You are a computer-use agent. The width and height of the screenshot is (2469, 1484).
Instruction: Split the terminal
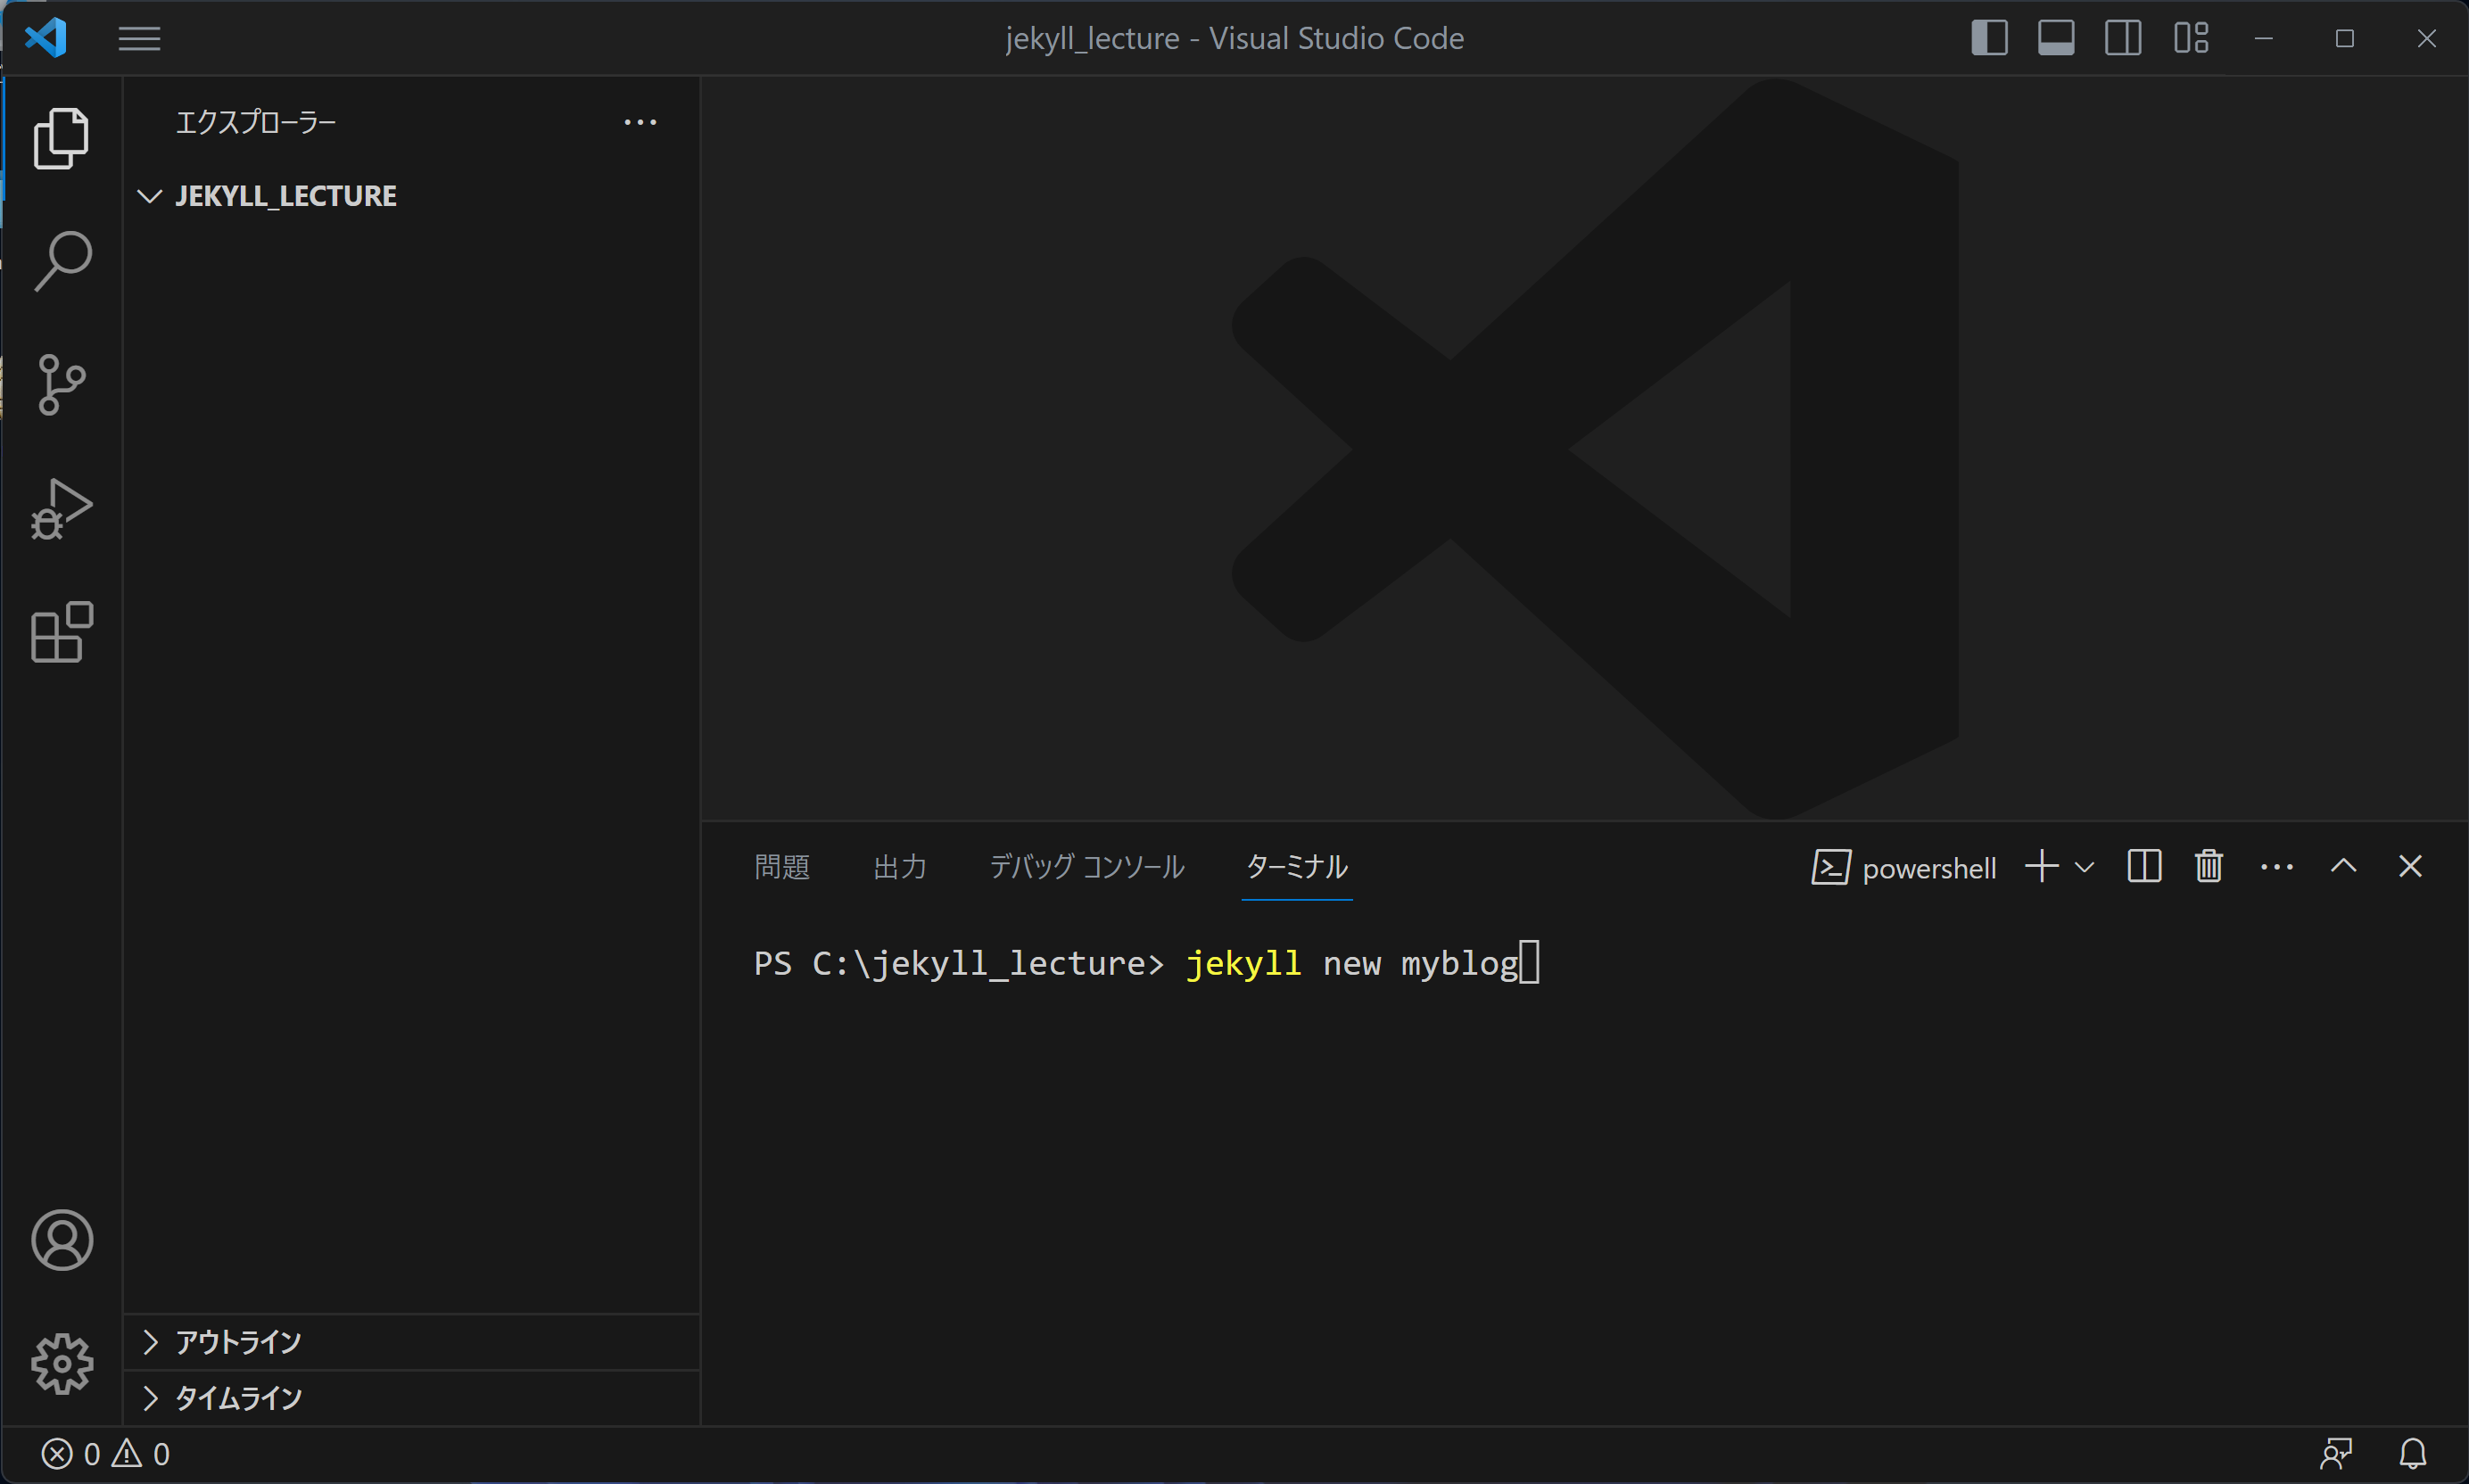point(2144,866)
